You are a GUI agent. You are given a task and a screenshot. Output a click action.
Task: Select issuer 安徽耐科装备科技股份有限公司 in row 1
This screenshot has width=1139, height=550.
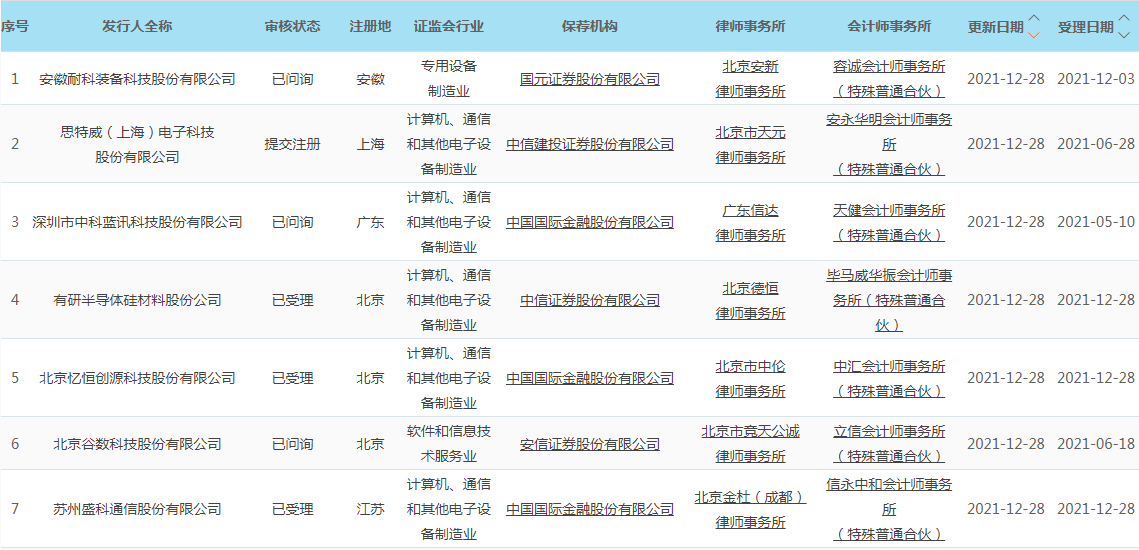137,79
